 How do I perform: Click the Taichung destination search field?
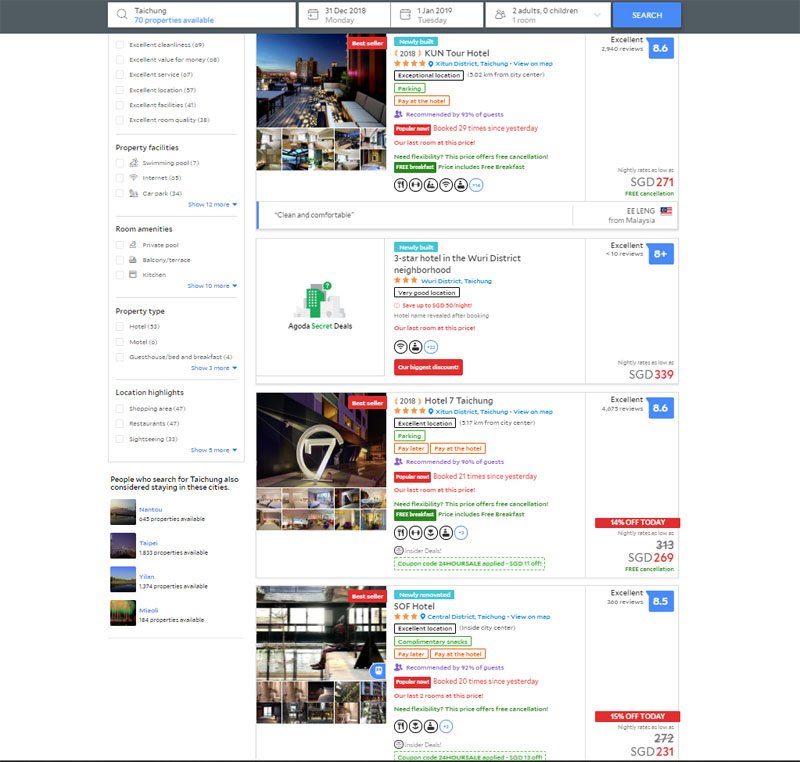(x=202, y=15)
